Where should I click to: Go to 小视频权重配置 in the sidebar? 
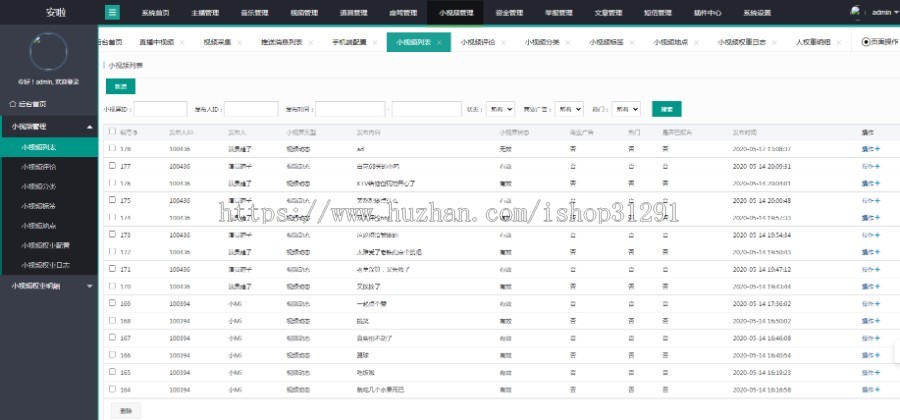coord(45,245)
